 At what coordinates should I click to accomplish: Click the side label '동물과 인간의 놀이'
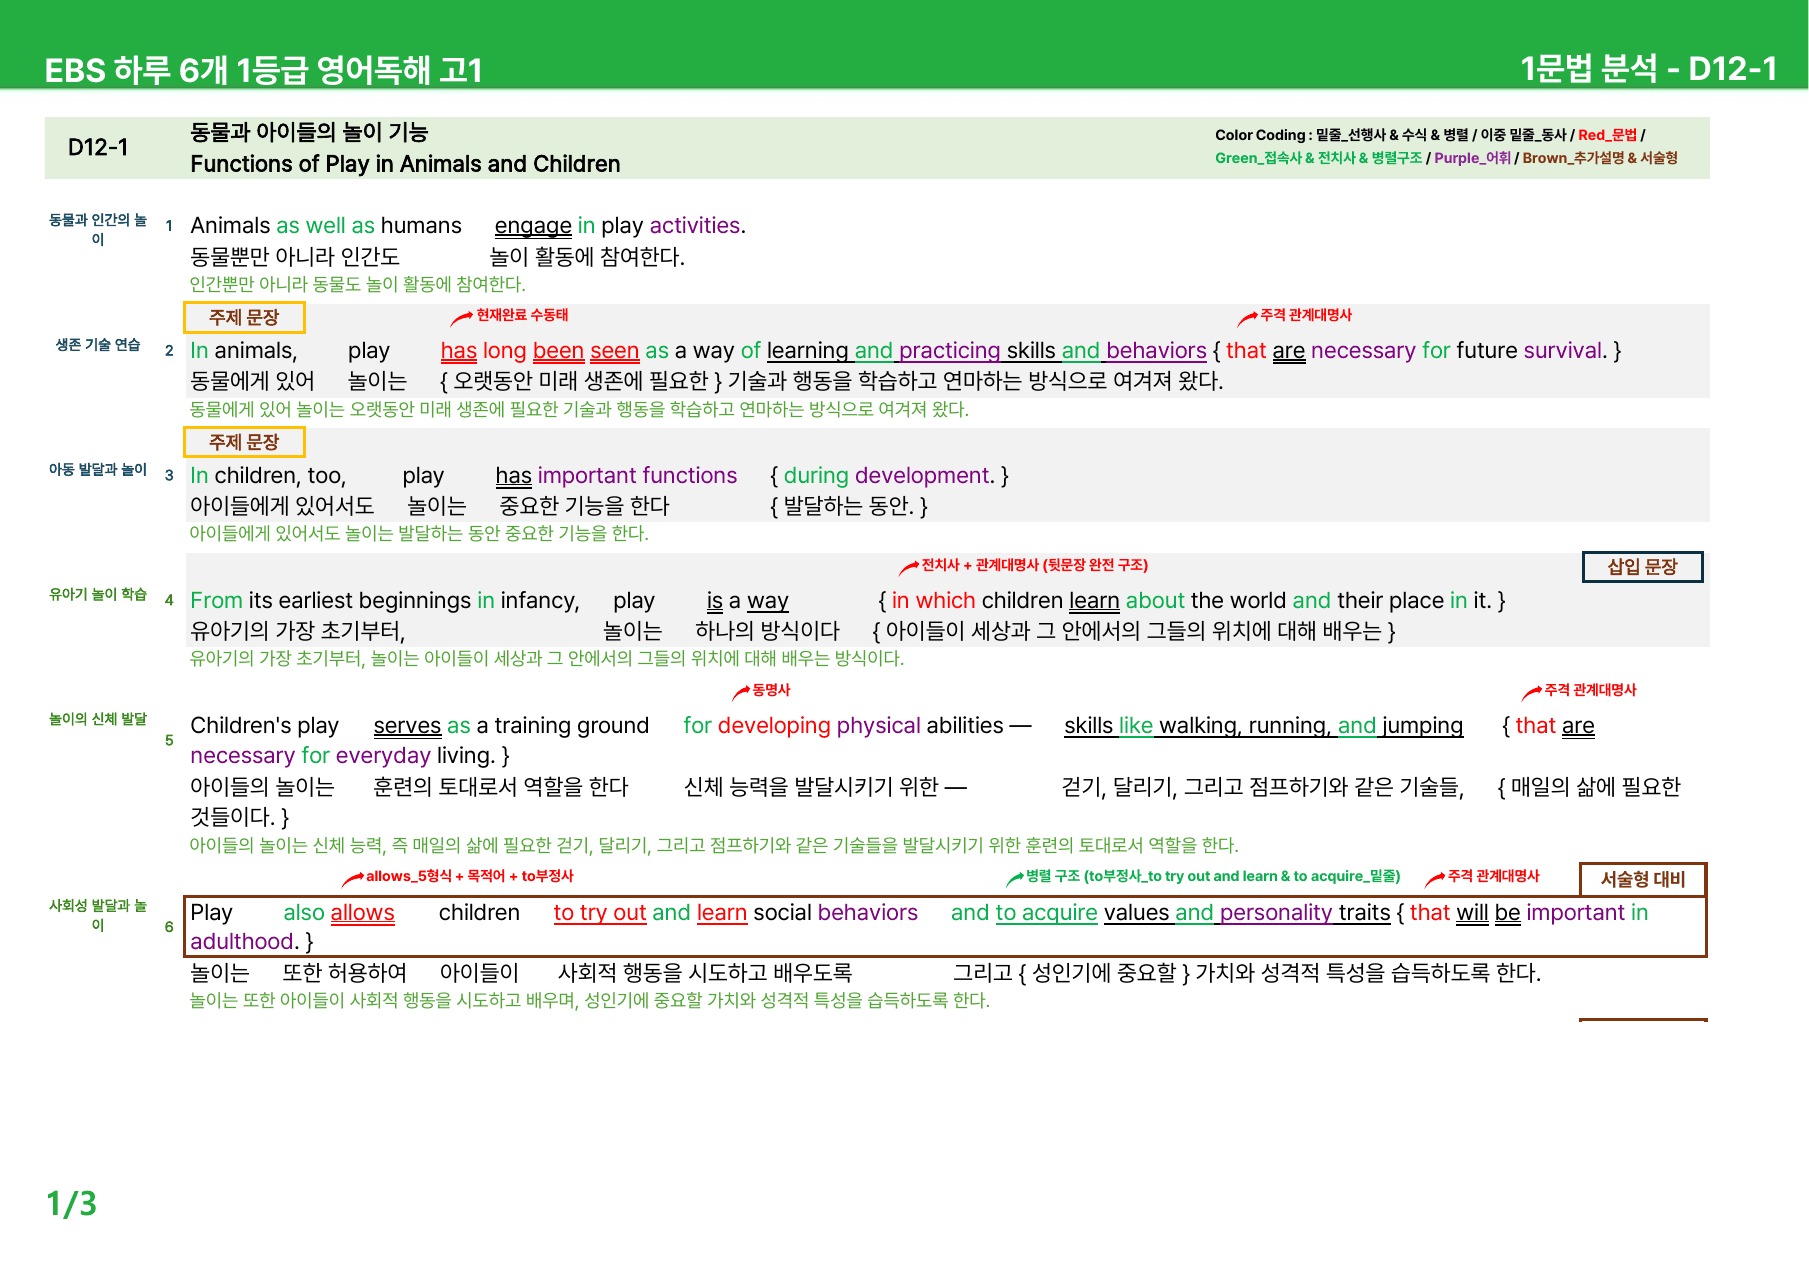[98, 229]
